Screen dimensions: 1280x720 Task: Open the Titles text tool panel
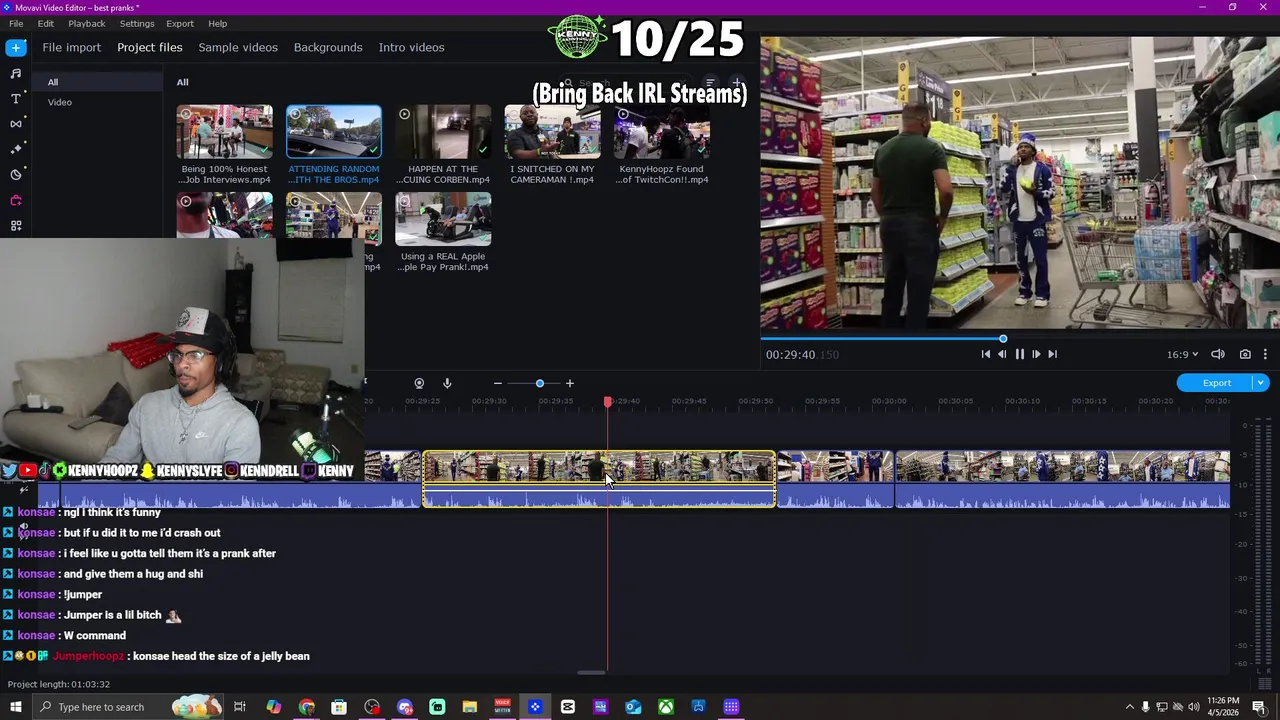pos(16,98)
